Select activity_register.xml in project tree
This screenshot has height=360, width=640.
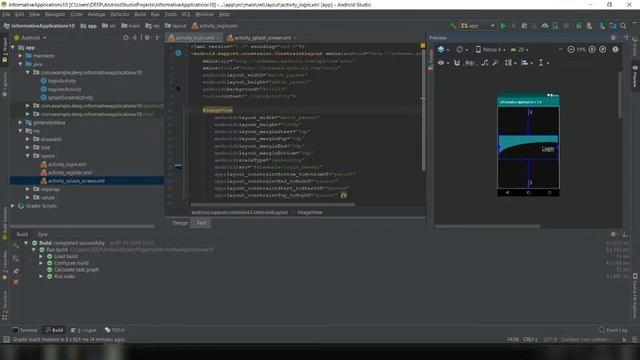pyautogui.click(x=70, y=172)
